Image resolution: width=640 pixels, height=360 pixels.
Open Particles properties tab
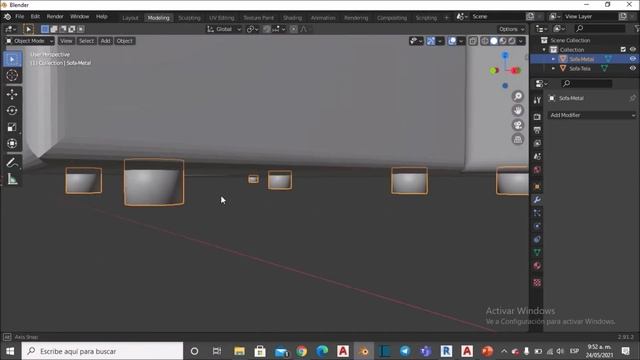[537, 213]
